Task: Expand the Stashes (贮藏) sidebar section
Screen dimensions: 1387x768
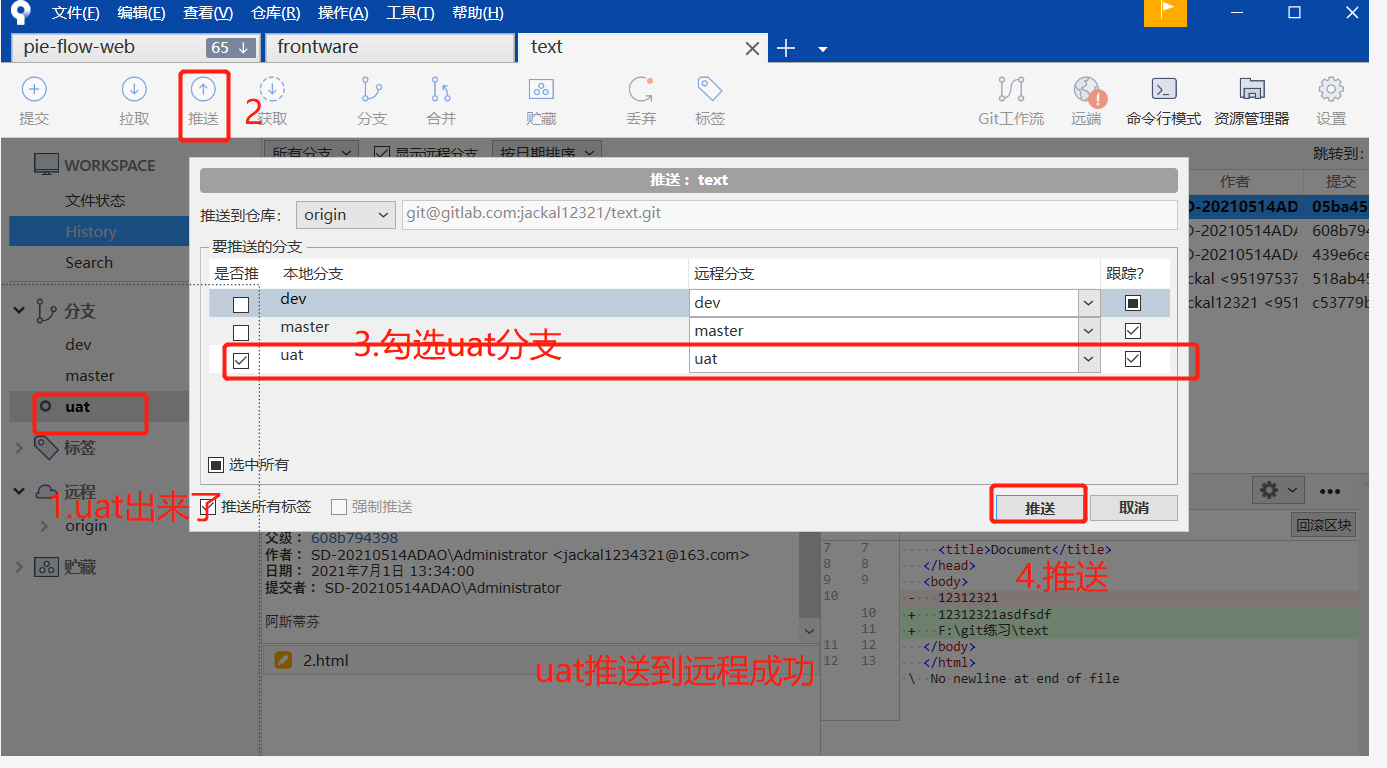Action: [19, 567]
